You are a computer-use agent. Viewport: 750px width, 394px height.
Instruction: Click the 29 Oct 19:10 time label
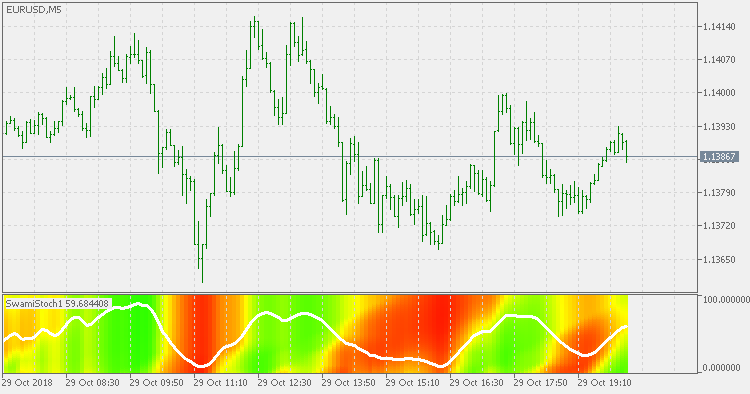(605, 383)
